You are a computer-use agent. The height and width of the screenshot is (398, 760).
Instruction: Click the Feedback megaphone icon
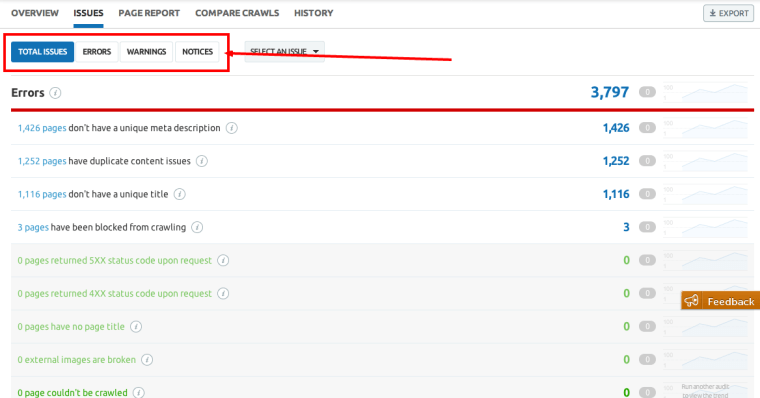[x=692, y=301]
